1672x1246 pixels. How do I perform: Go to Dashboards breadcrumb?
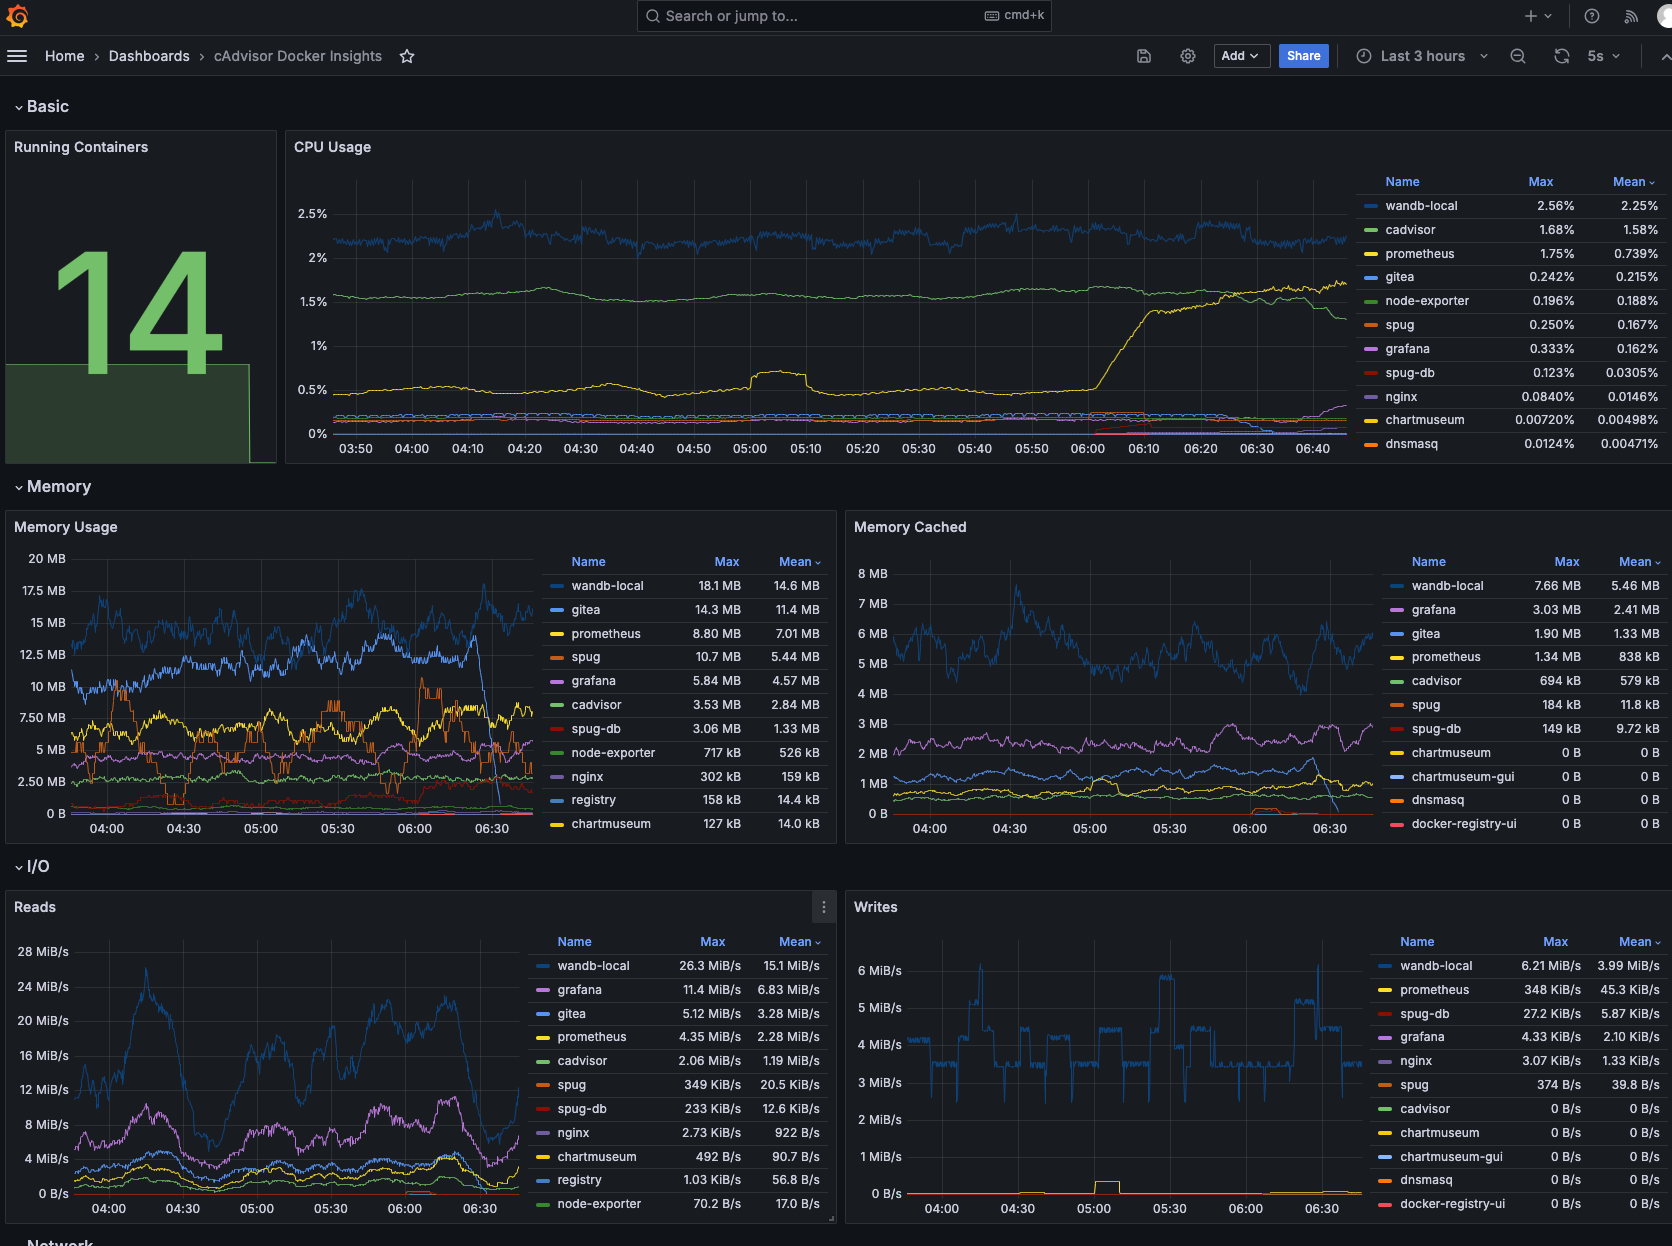click(149, 56)
